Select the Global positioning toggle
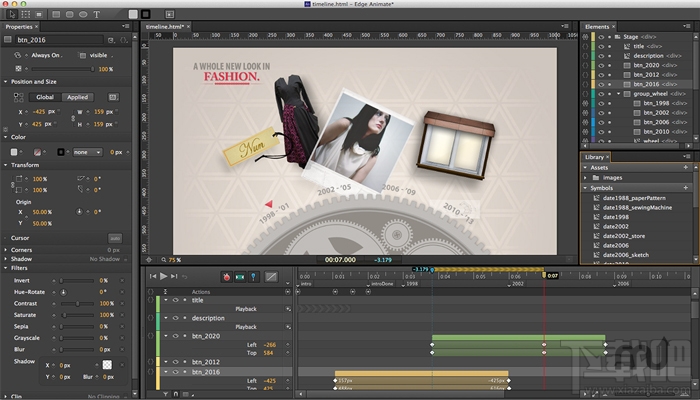The width and height of the screenshot is (700, 400). 45,97
